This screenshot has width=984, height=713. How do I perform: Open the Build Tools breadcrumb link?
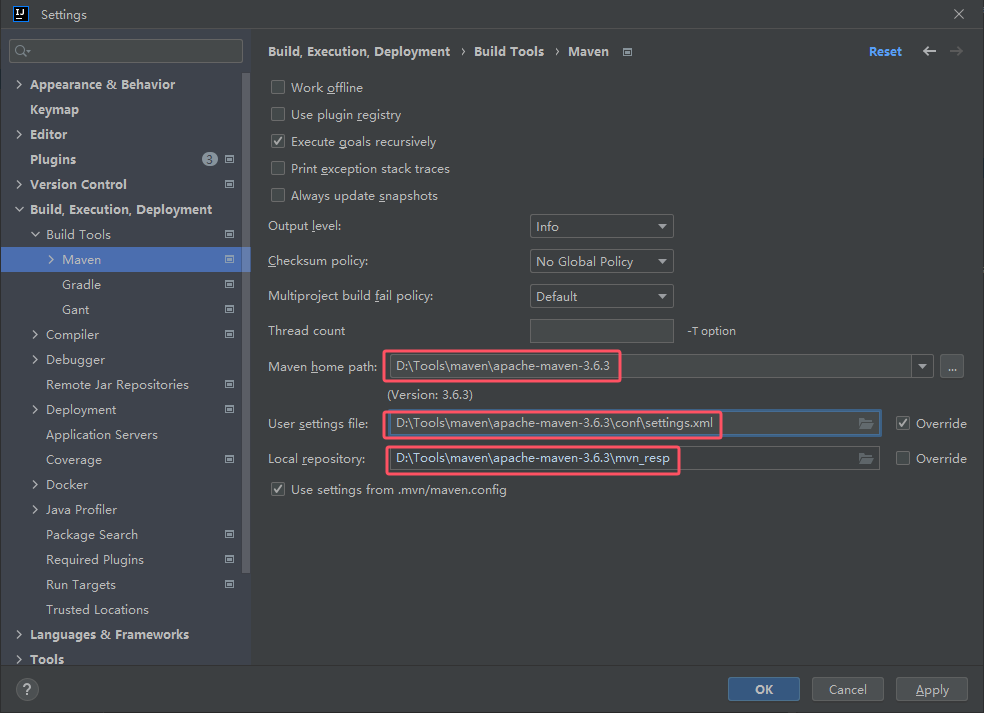(x=509, y=51)
